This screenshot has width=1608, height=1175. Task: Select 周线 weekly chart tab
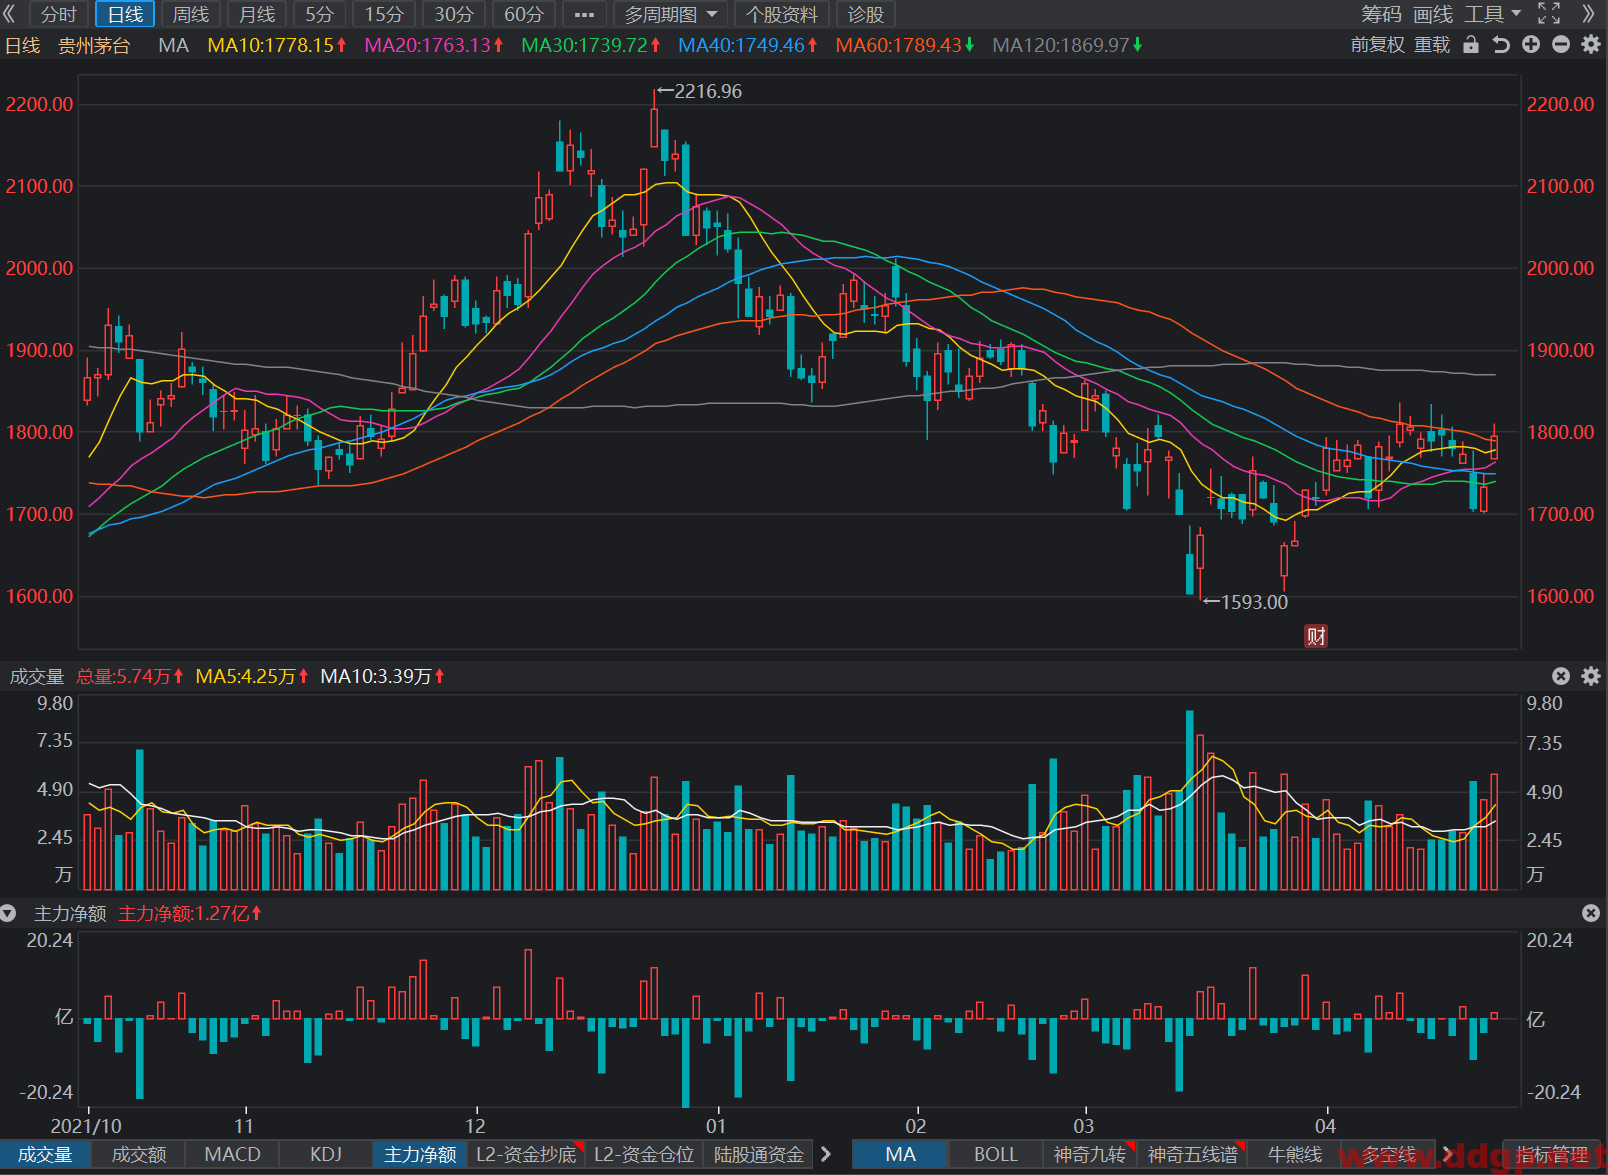[x=191, y=15]
